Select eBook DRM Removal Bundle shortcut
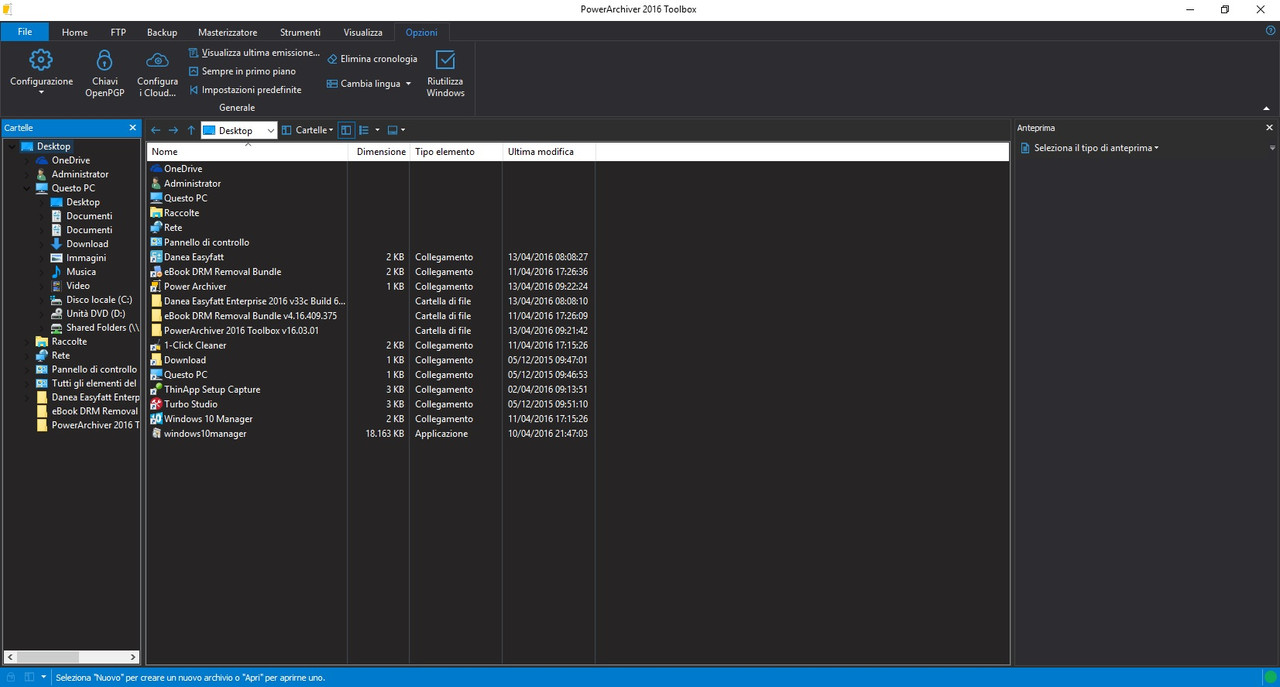This screenshot has height=687, width=1280. click(222, 272)
